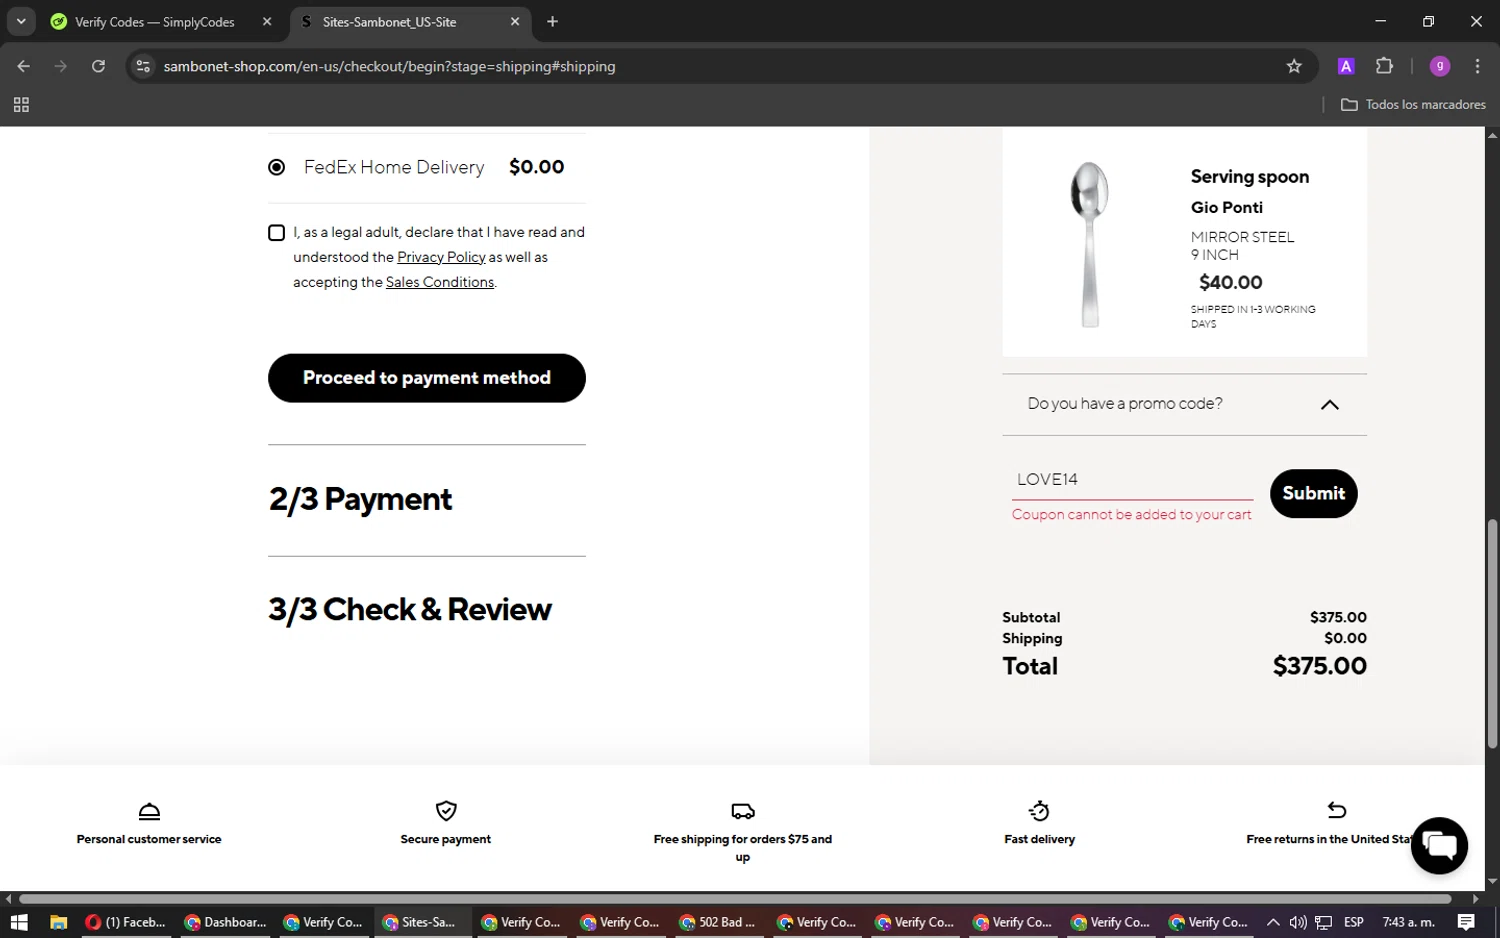This screenshot has height=938, width=1500.
Task: Reload the current page
Action: tap(98, 66)
